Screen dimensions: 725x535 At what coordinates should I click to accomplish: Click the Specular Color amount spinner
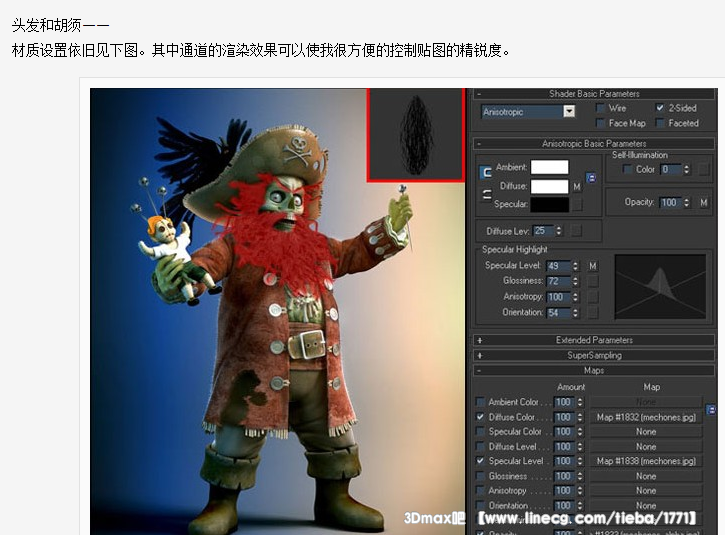pos(580,432)
